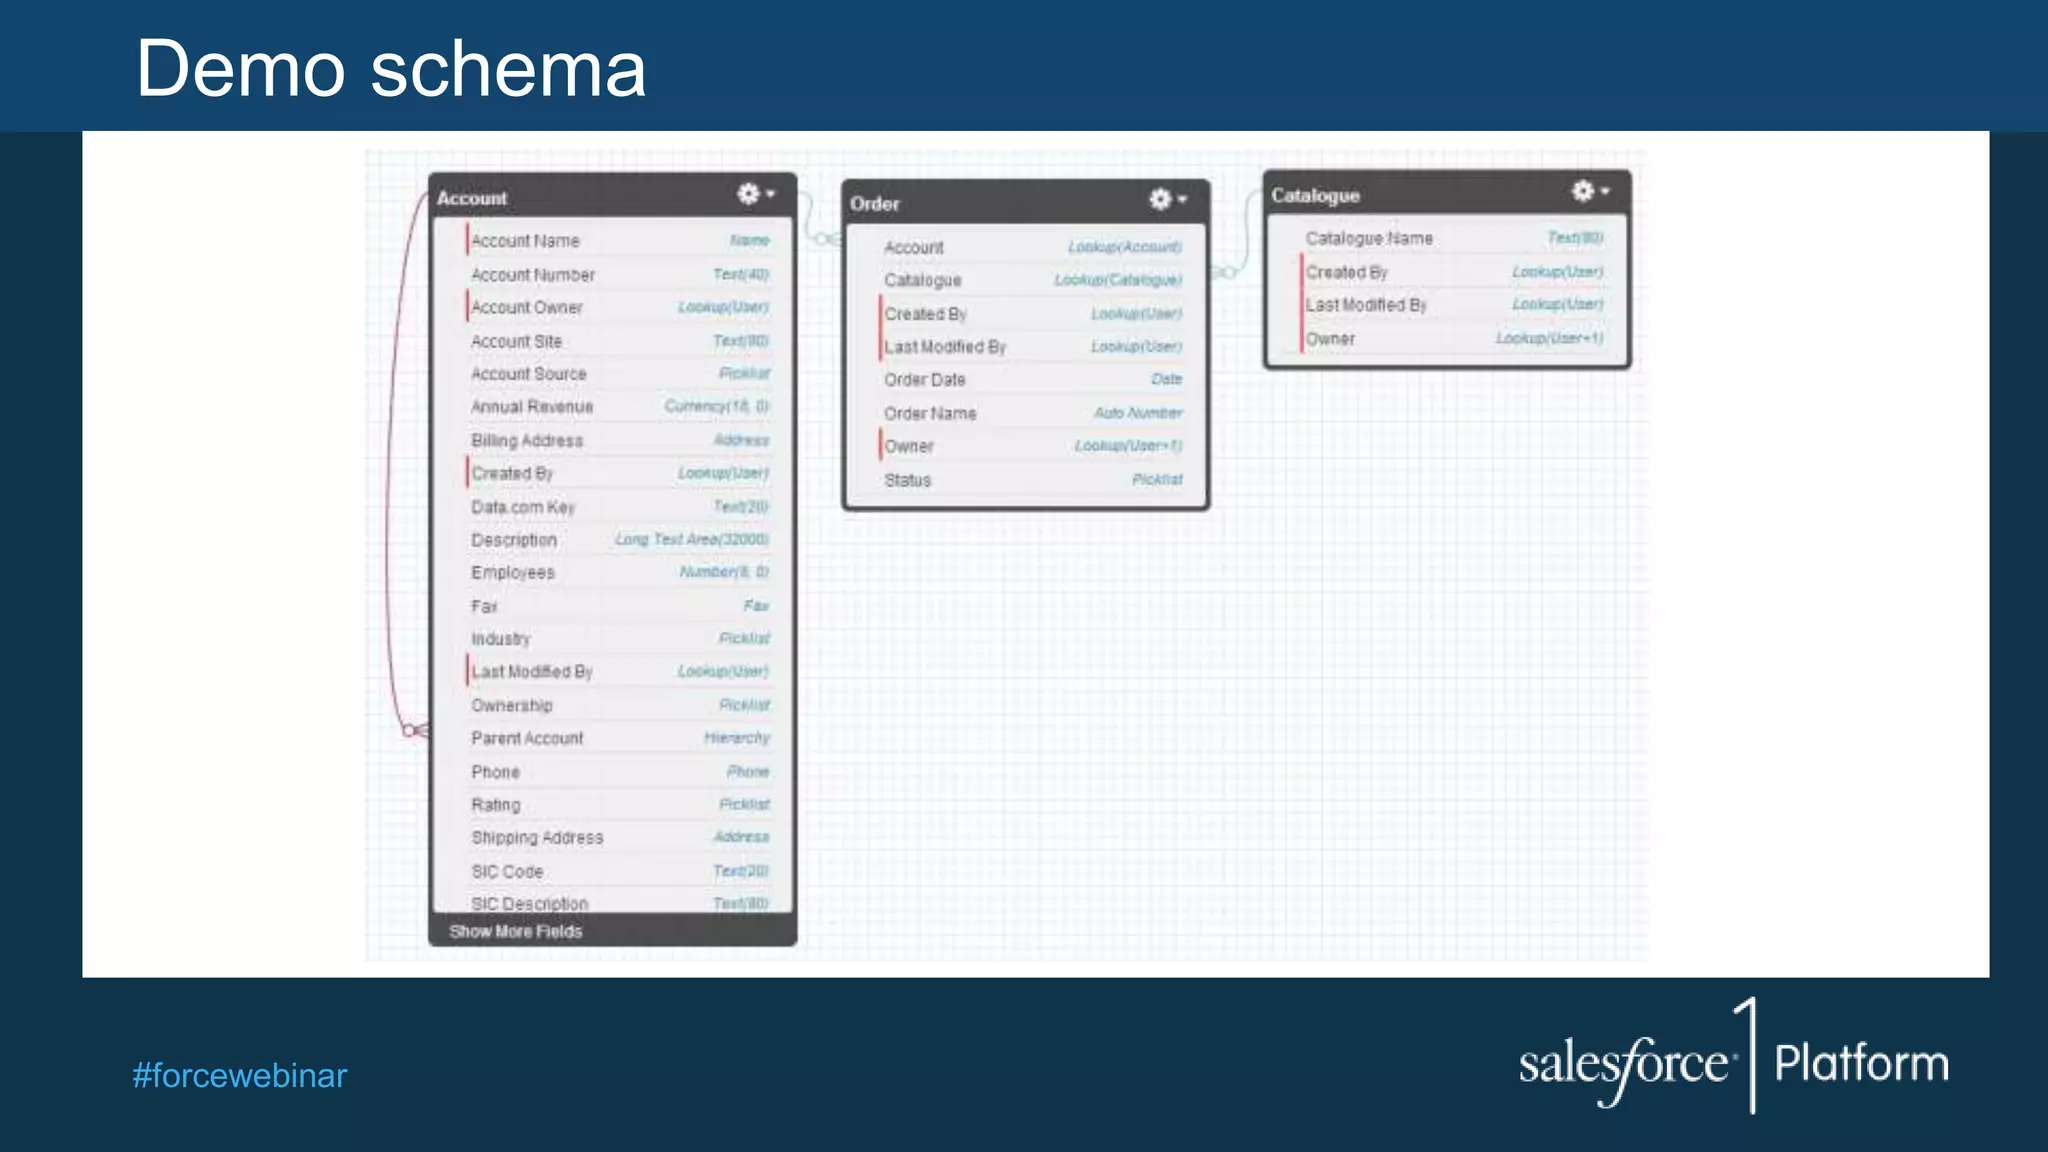The height and width of the screenshot is (1152, 2048).
Task: Select Created By in Catalogue object
Action: point(1453,272)
